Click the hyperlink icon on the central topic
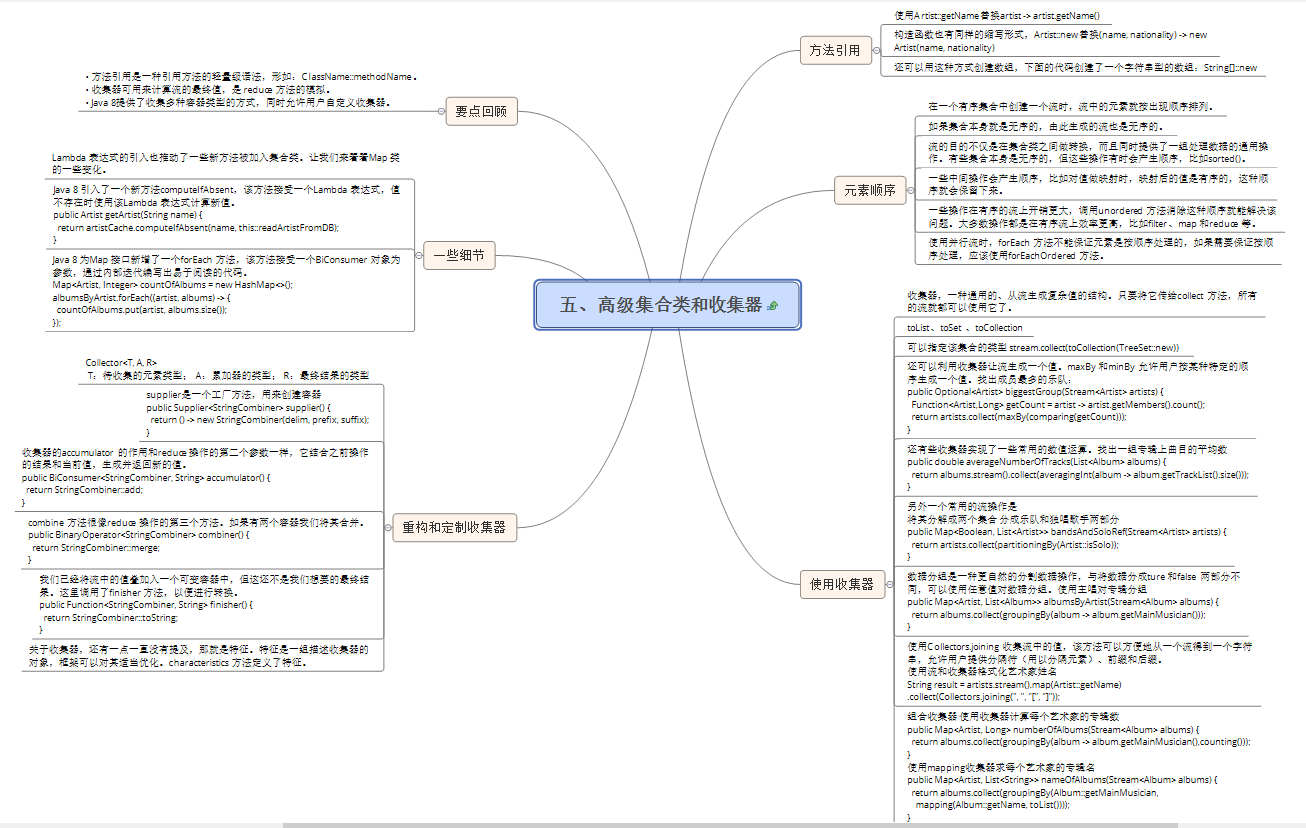The width and height of the screenshot is (1306, 828). tap(773, 306)
